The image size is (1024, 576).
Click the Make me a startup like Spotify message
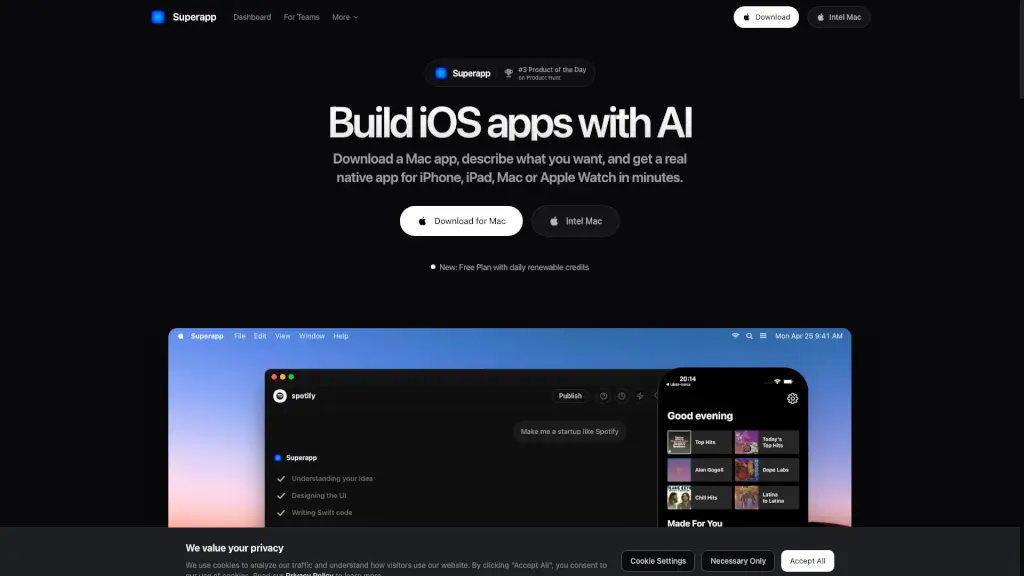tap(569, 432)
